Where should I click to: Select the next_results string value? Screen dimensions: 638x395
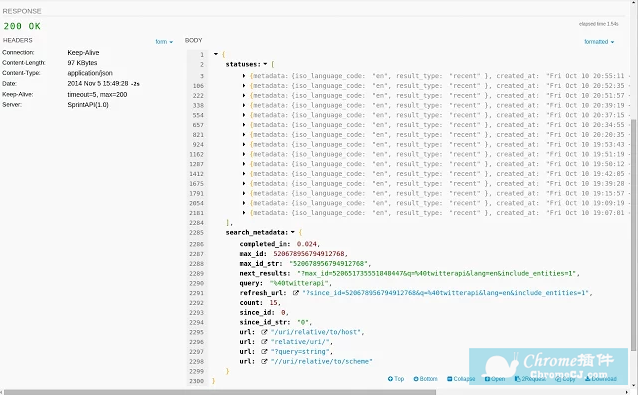coord(436,273)
